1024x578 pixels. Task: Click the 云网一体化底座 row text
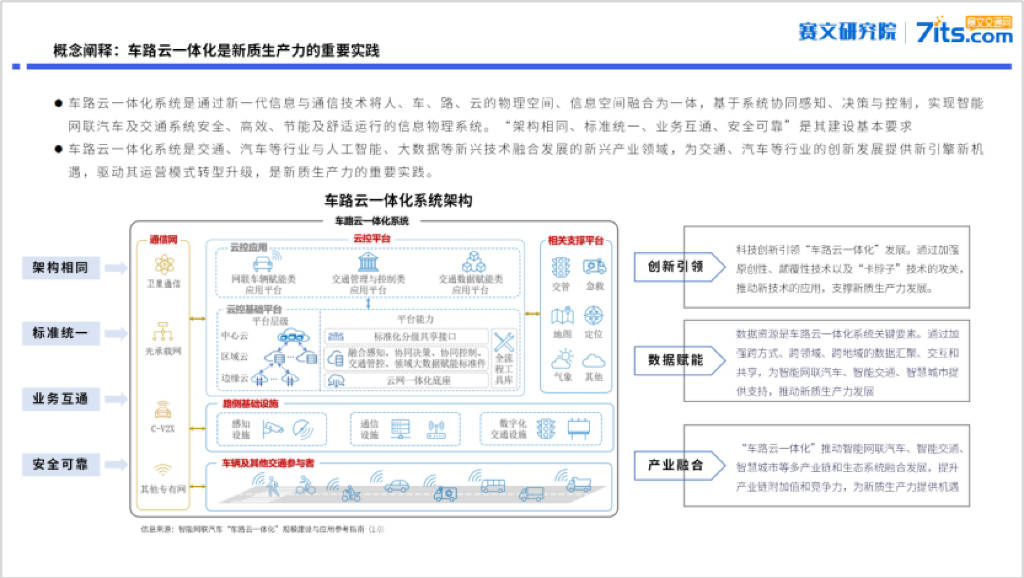pos(418,380)
